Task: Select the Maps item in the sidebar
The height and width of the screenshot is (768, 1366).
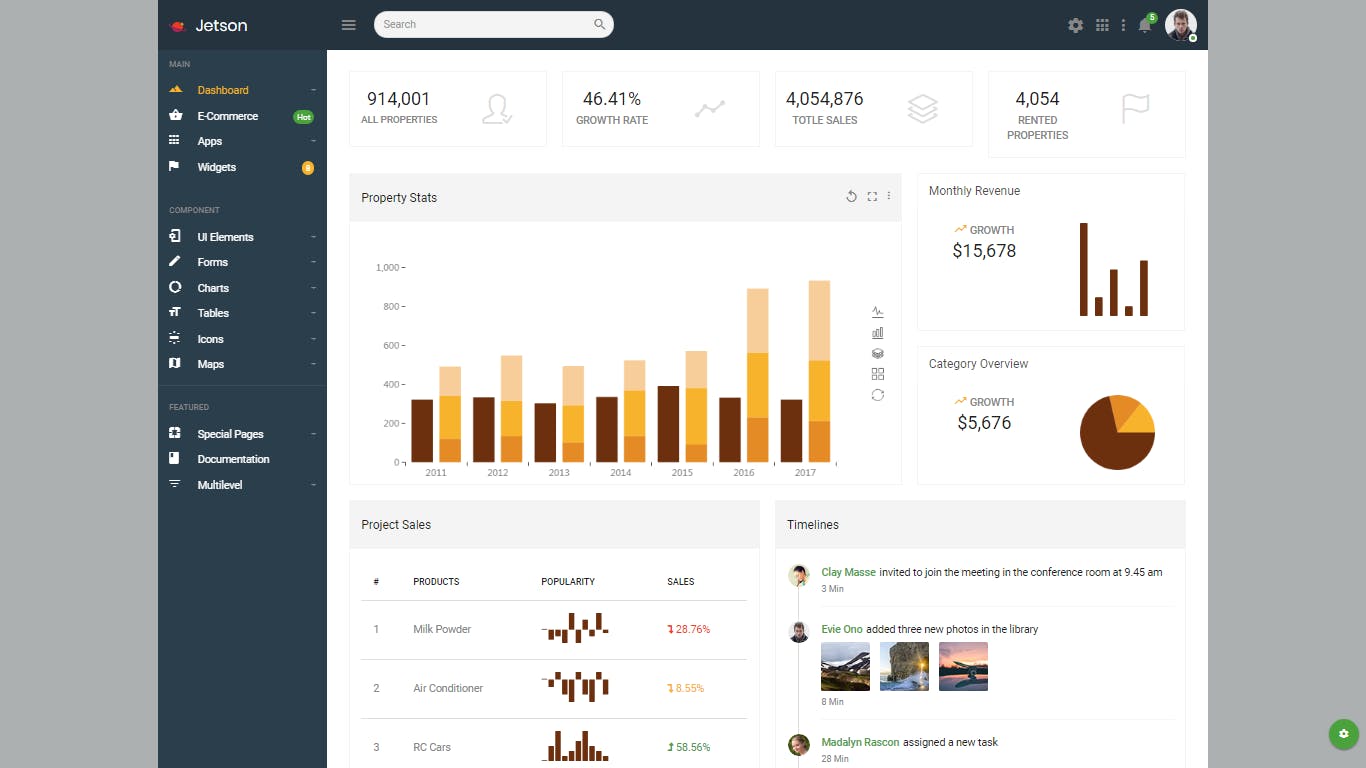Action: [210, 364]
